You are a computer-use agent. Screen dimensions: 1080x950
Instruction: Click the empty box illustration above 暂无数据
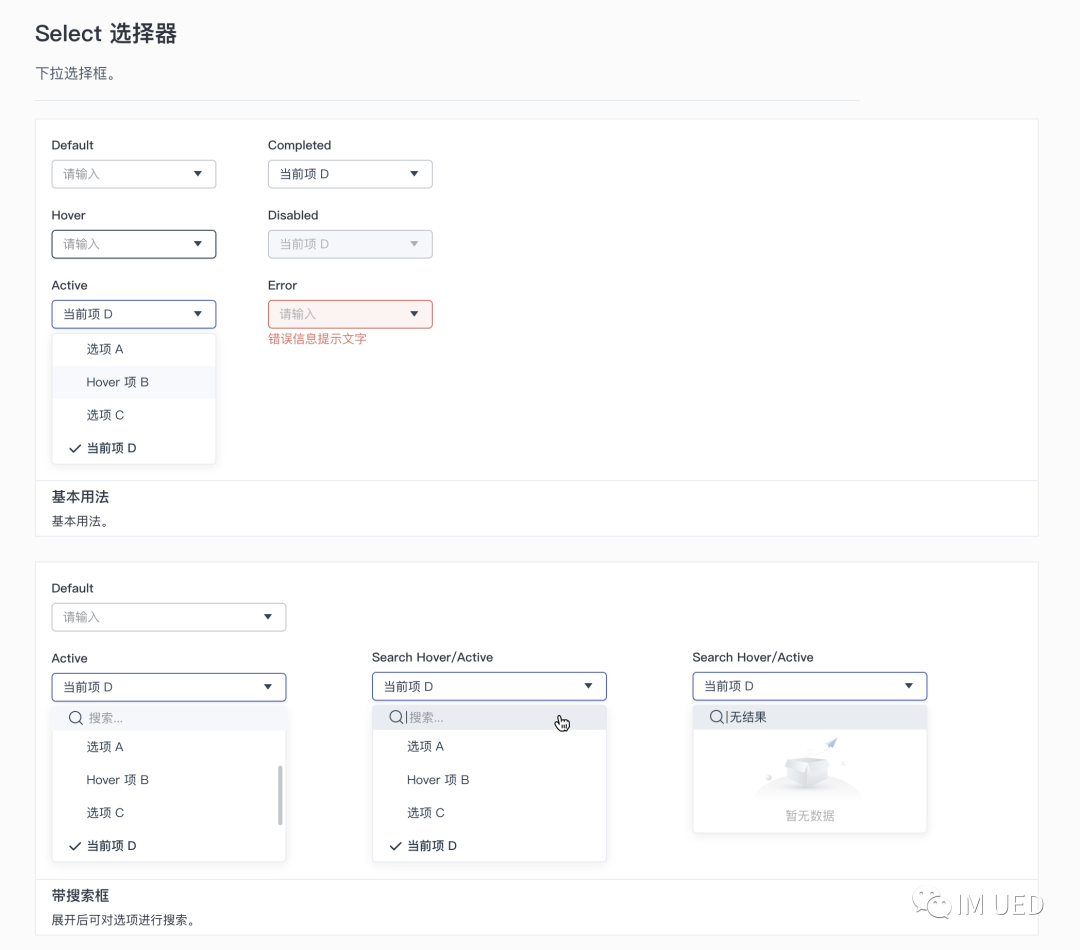809,769
